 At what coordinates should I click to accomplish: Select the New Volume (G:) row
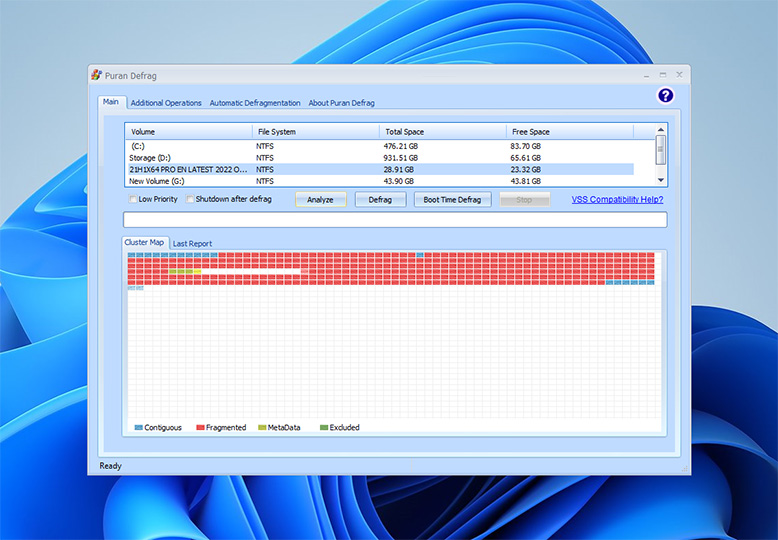[x=381, y=181]
